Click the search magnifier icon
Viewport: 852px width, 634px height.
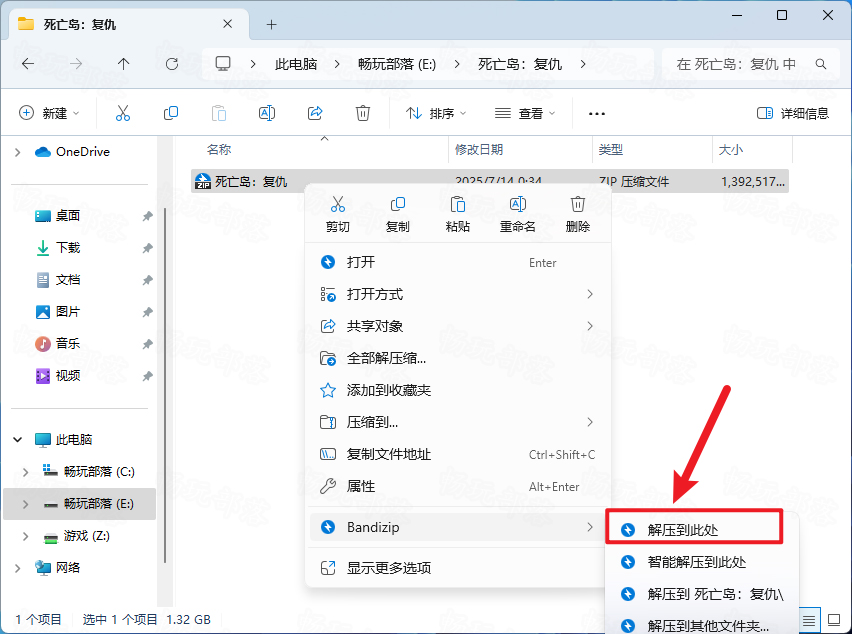[x=820, y=64]
